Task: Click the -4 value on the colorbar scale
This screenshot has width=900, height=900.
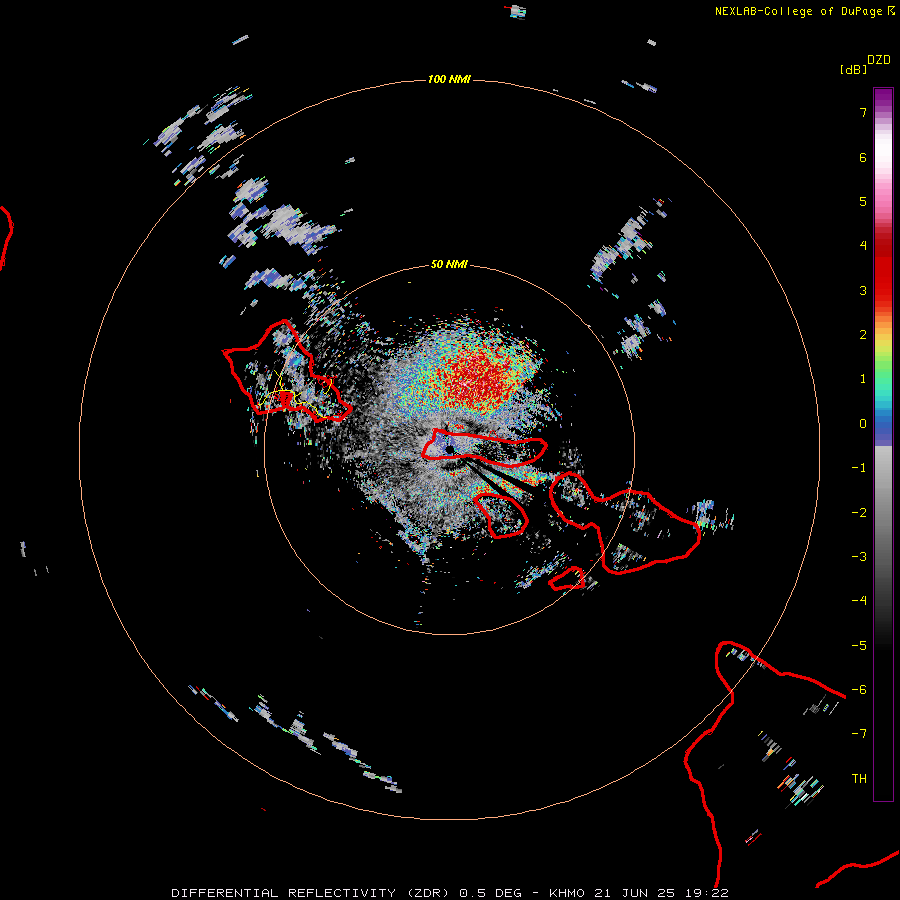Action: point(859,601)
